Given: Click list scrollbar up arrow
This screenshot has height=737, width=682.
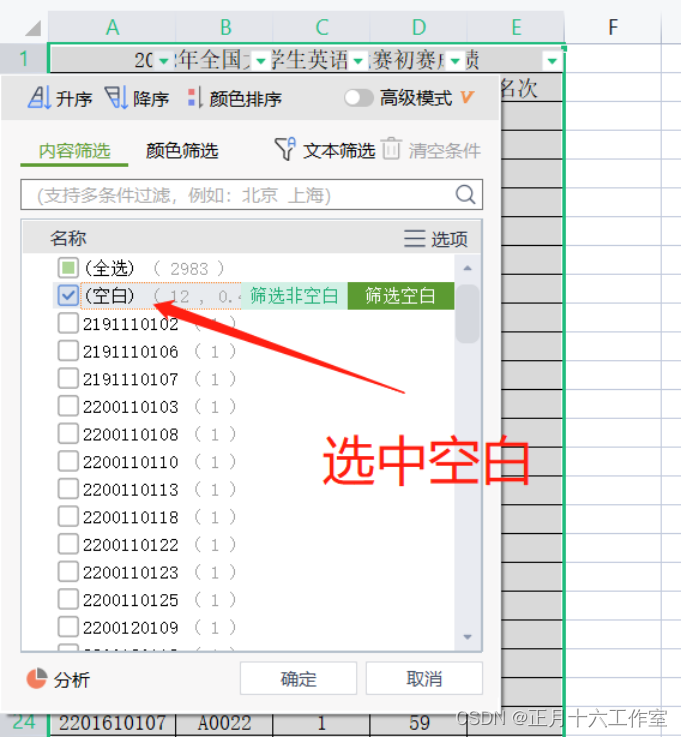Looking at the screenshot, I should 467,268.
